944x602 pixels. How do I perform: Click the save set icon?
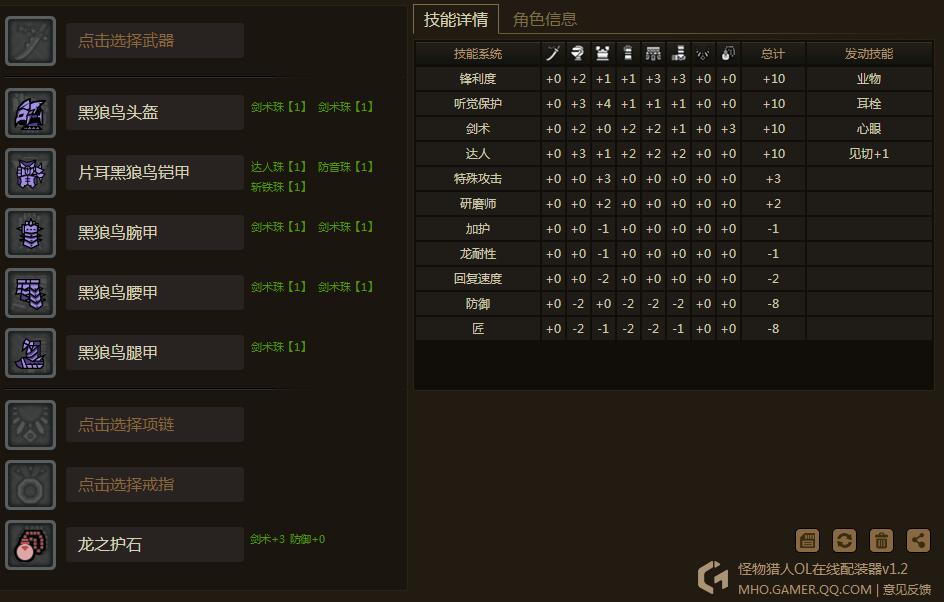tap(807, 541)
